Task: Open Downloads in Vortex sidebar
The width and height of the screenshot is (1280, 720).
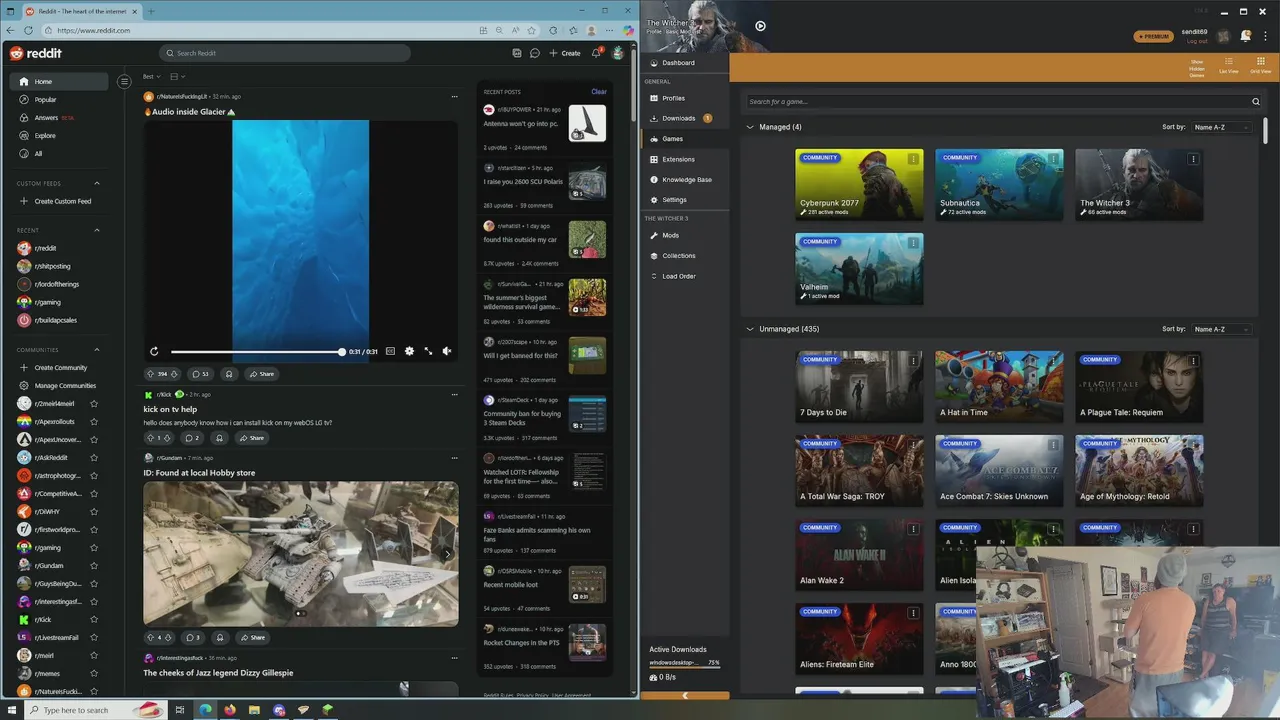Action: pyautogui.click(x=685, y=118)
